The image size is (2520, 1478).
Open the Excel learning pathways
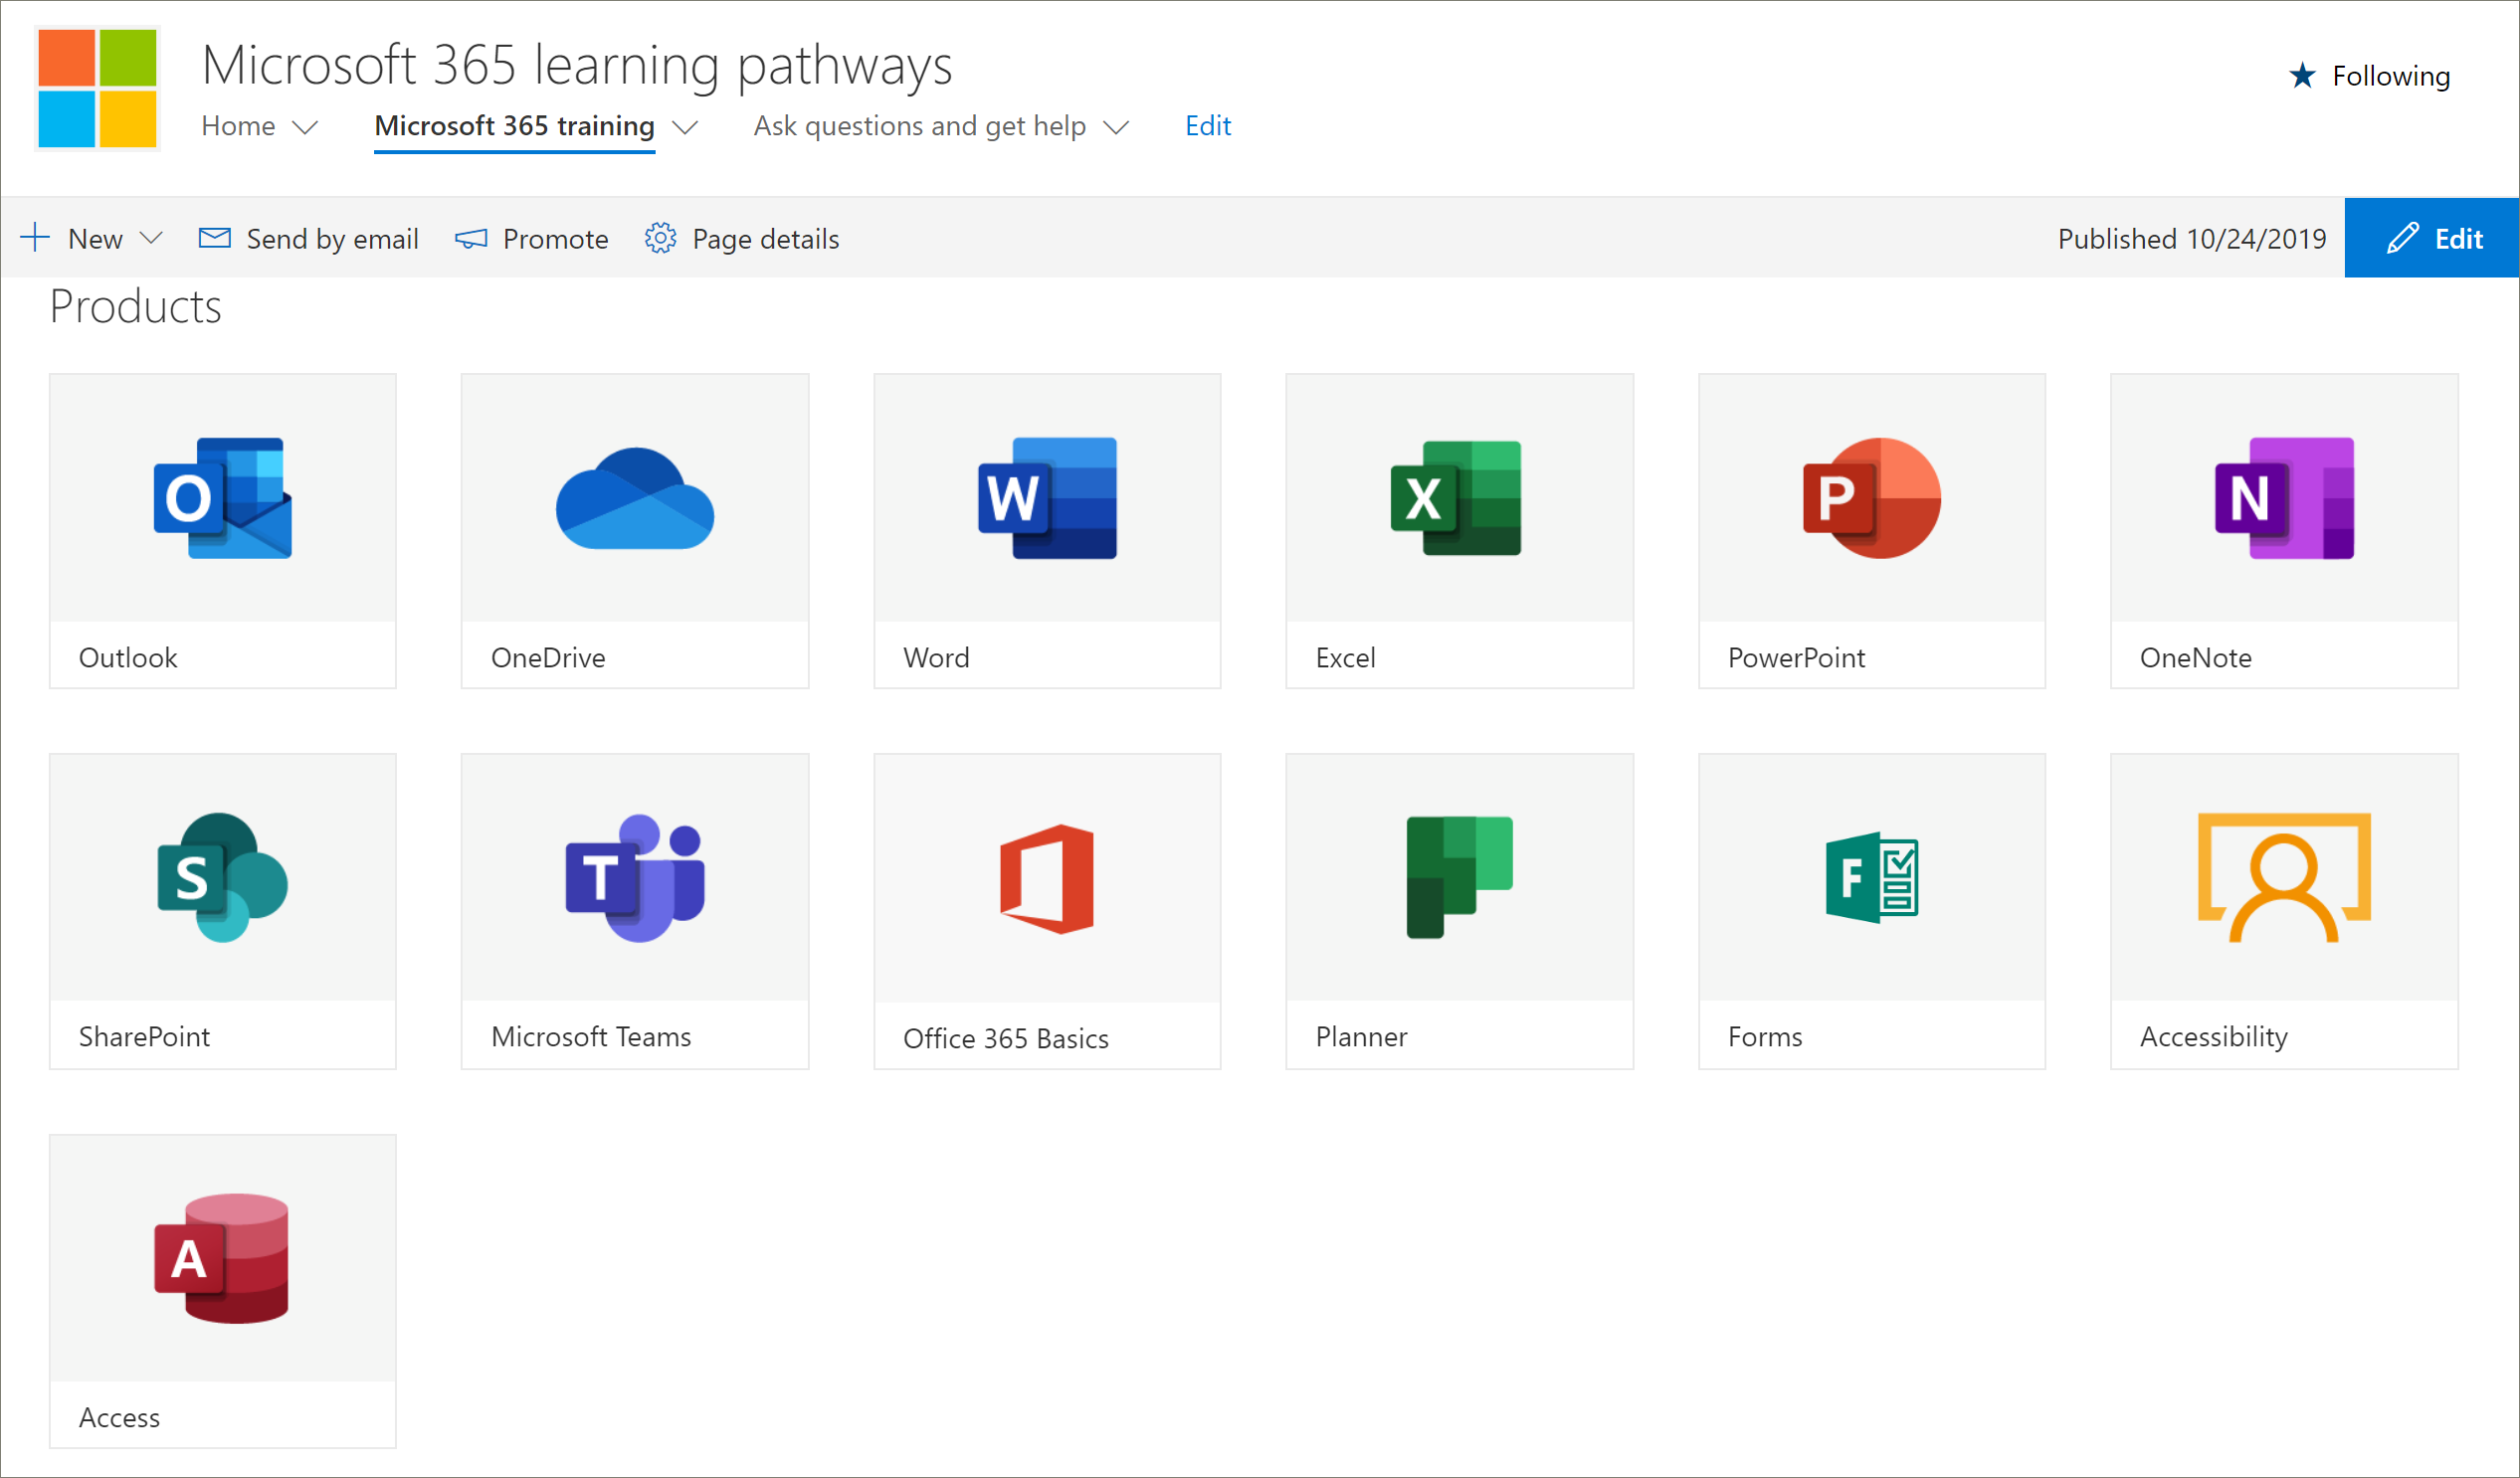1458,529
